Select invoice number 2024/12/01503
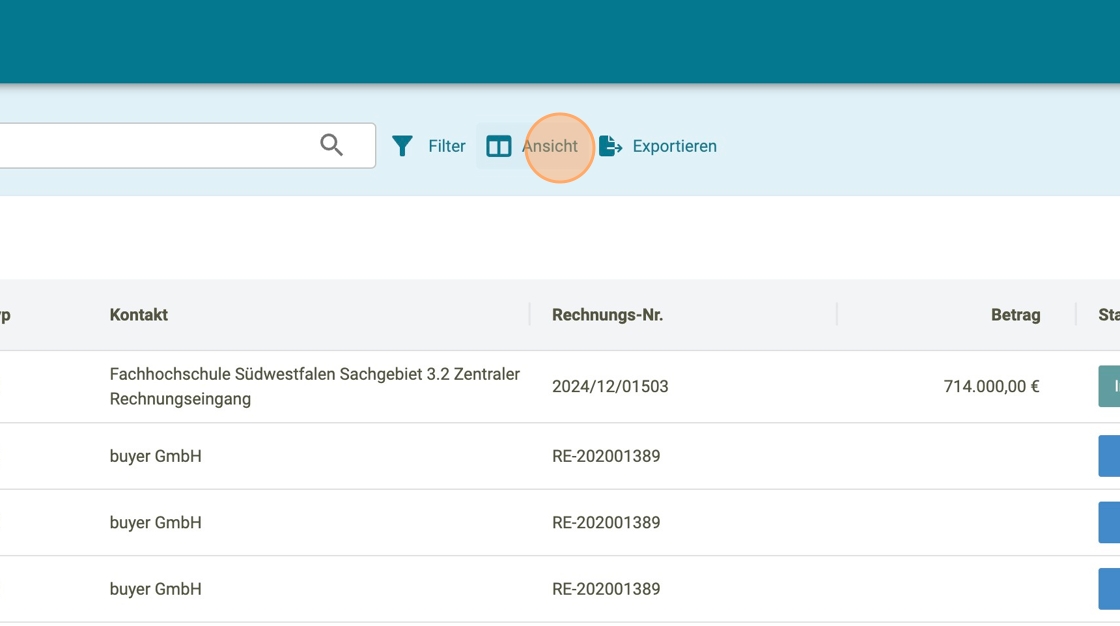1120x626 pixels. coord(610,387)
